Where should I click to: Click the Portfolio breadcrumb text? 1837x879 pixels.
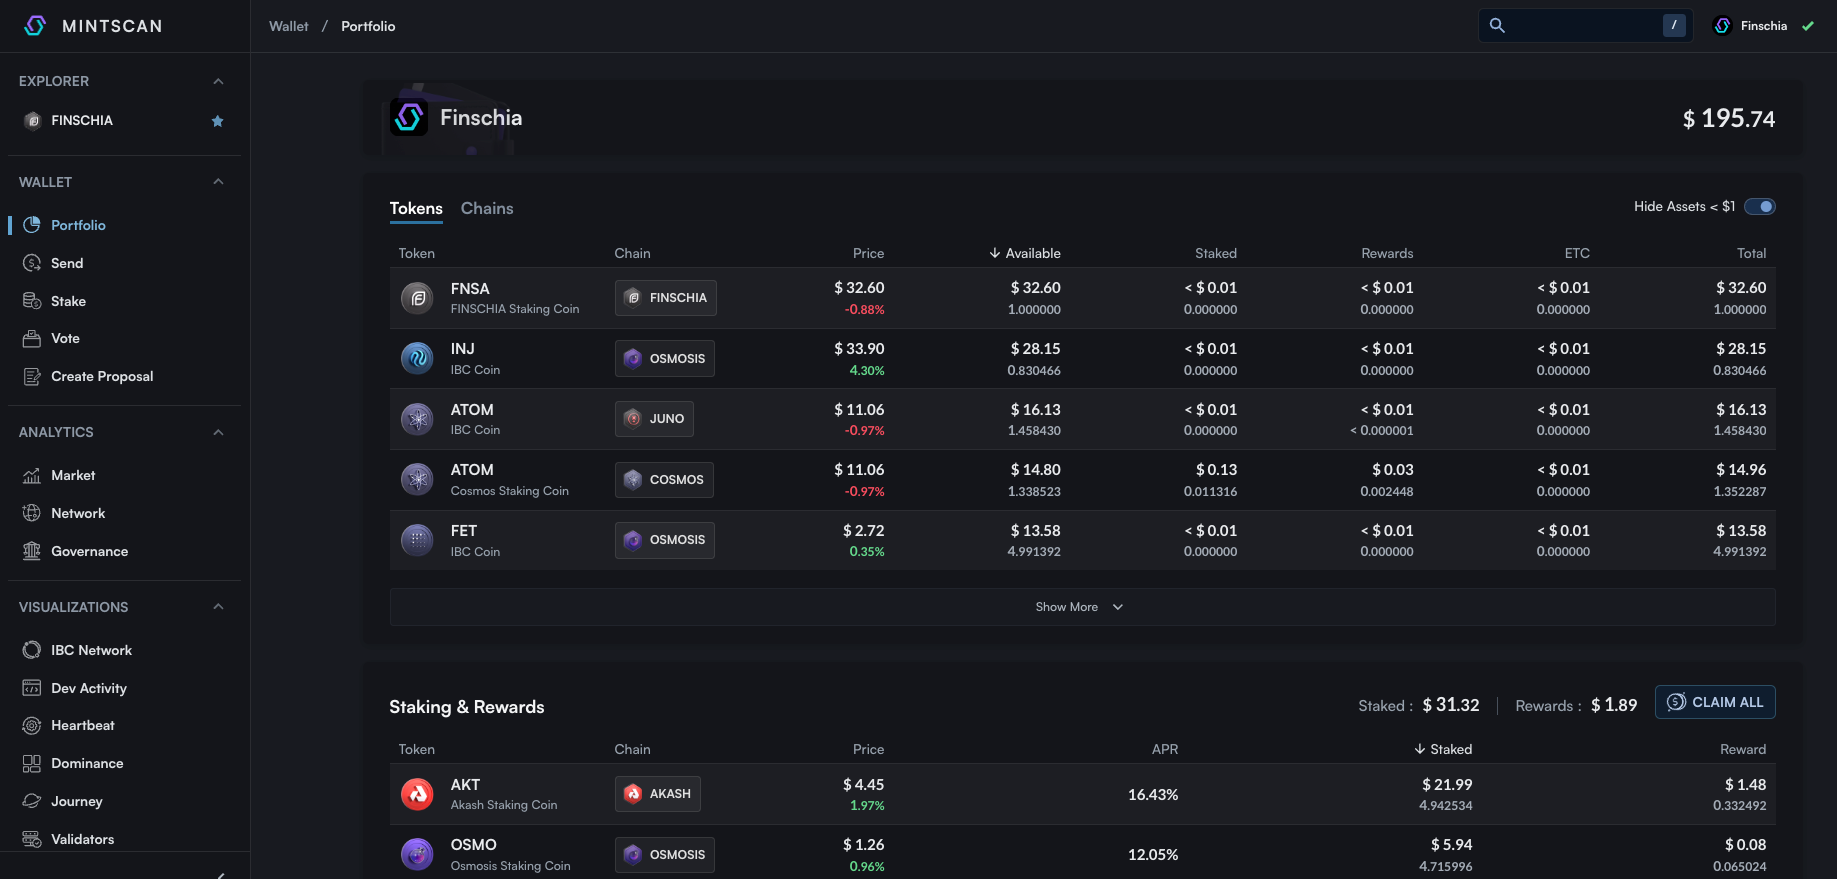(x=368, y=26)
